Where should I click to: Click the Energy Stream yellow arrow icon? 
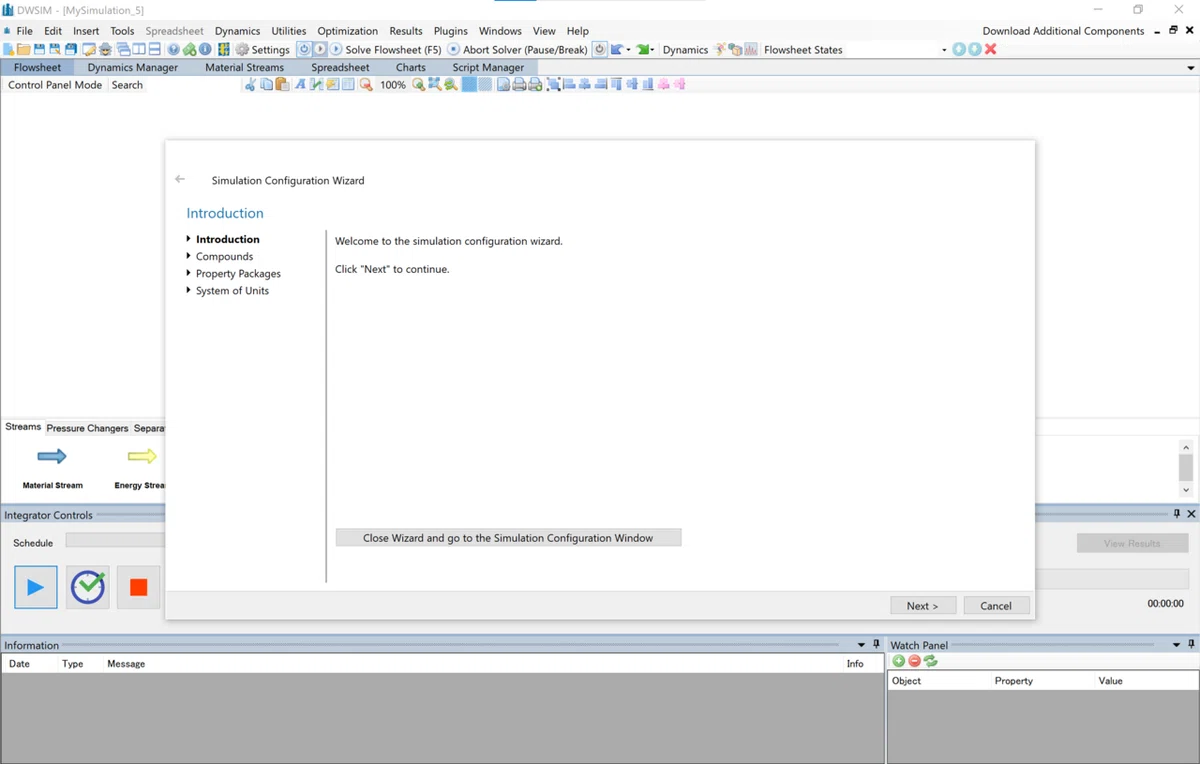(142, 457)
